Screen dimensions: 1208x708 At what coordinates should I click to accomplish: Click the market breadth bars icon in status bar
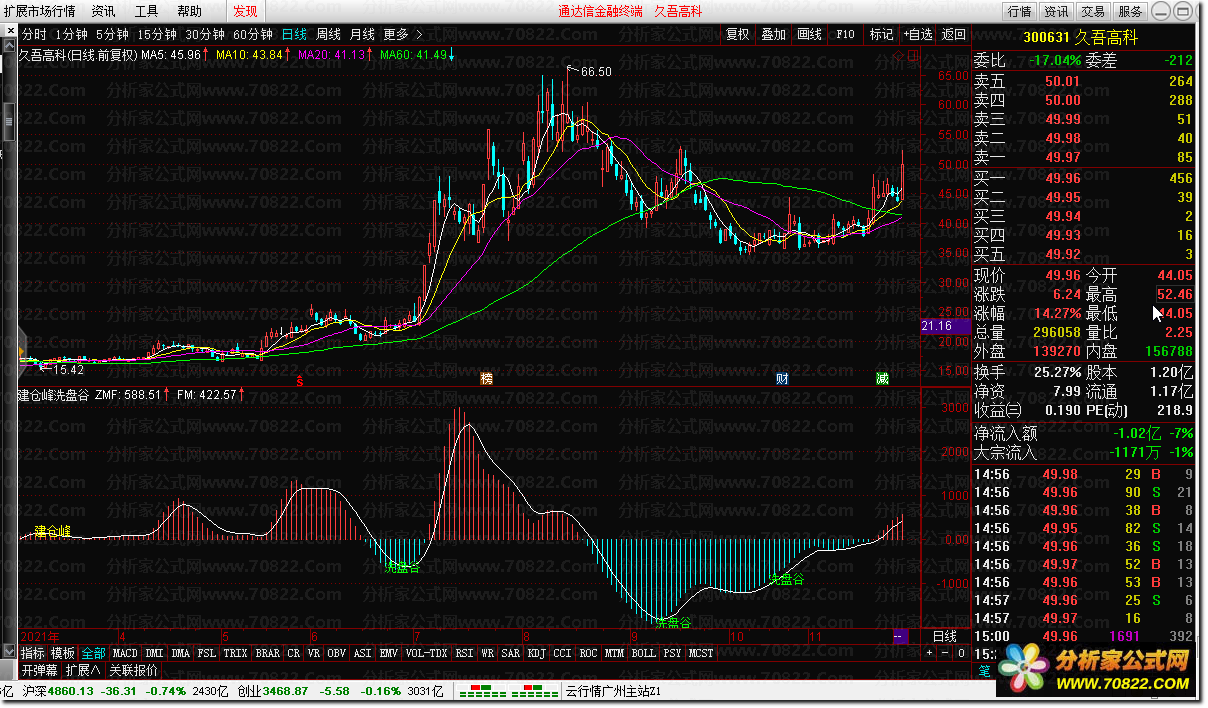(x=508, y=691)
